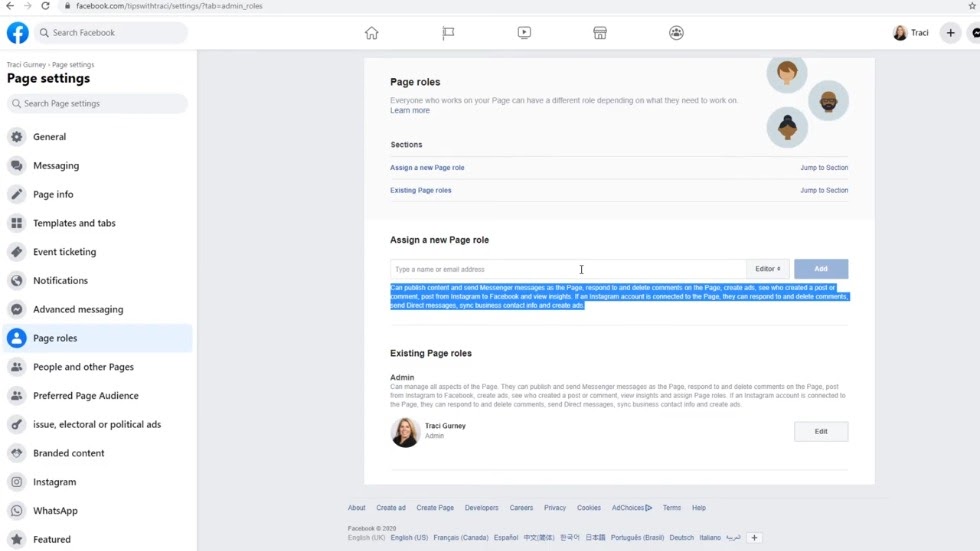The width and height of the screenshot is (980, 551).
Task: Open the Messaging settings tab
Action: point(98,166)
